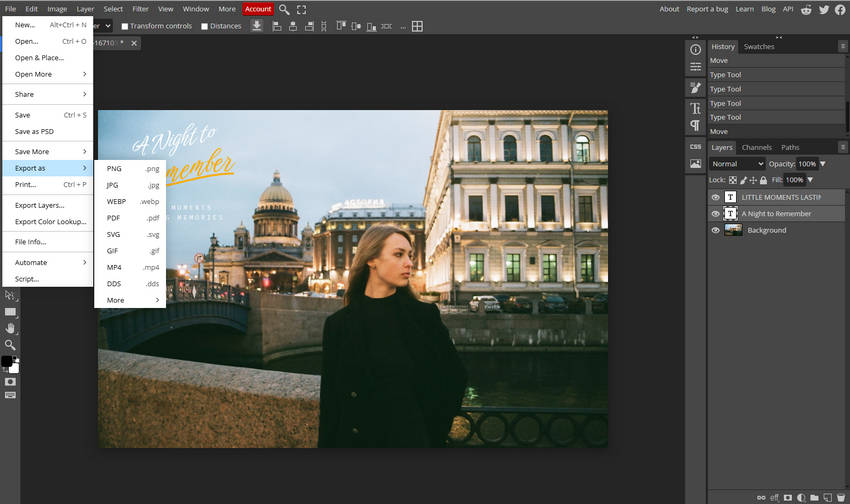Toggle fullscreen mode icon
The height and width of the screenshot is (504, 850).
point(301,9)
